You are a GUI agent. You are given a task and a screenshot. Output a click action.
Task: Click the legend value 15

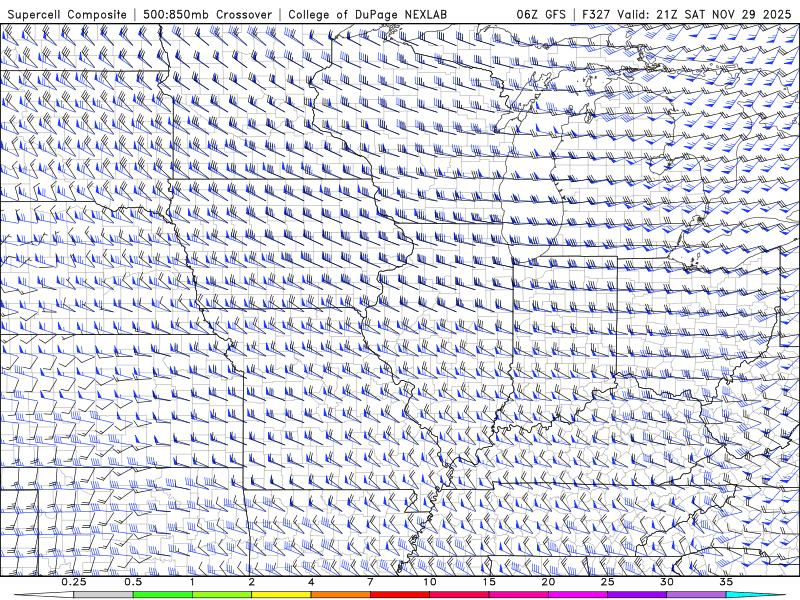(489, 582)
